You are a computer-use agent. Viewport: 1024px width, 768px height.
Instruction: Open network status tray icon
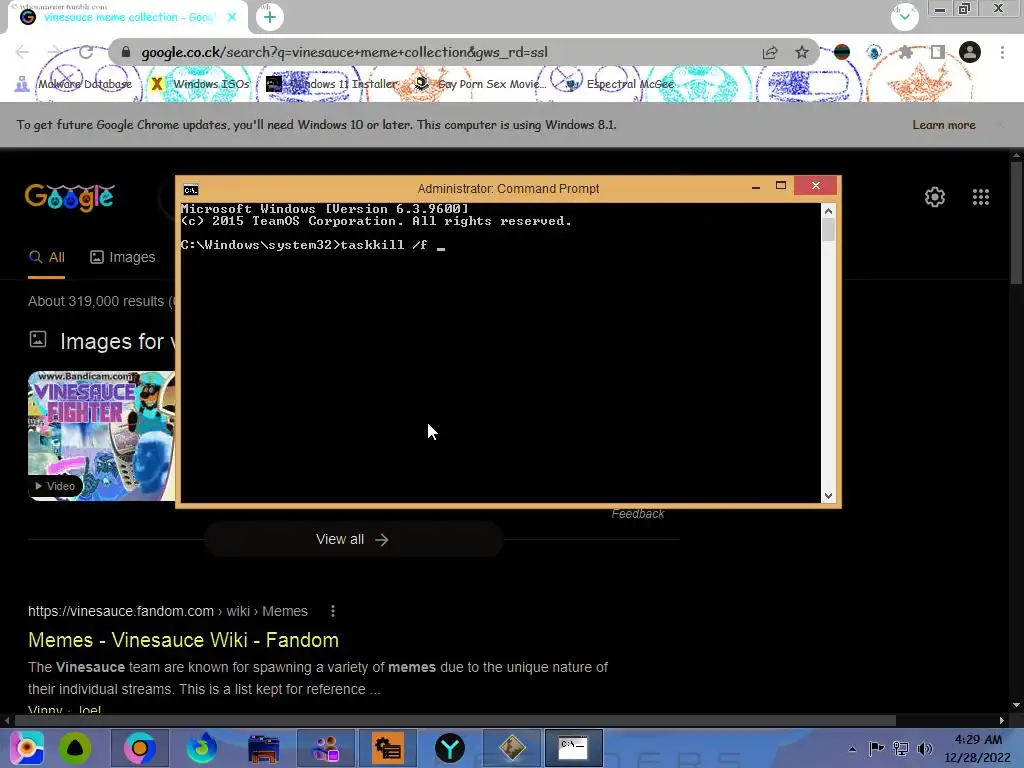[901, 748]
